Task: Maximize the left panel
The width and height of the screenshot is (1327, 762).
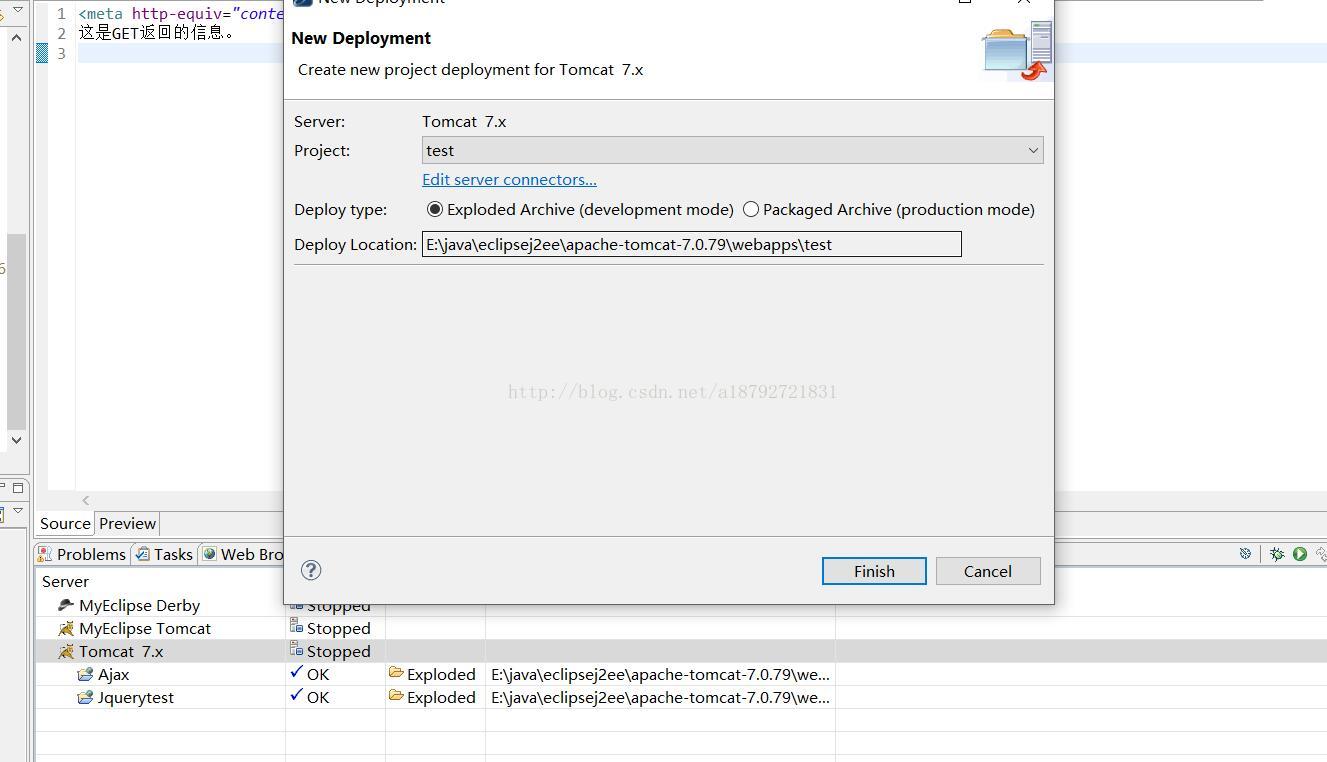Action: point(18,488)
